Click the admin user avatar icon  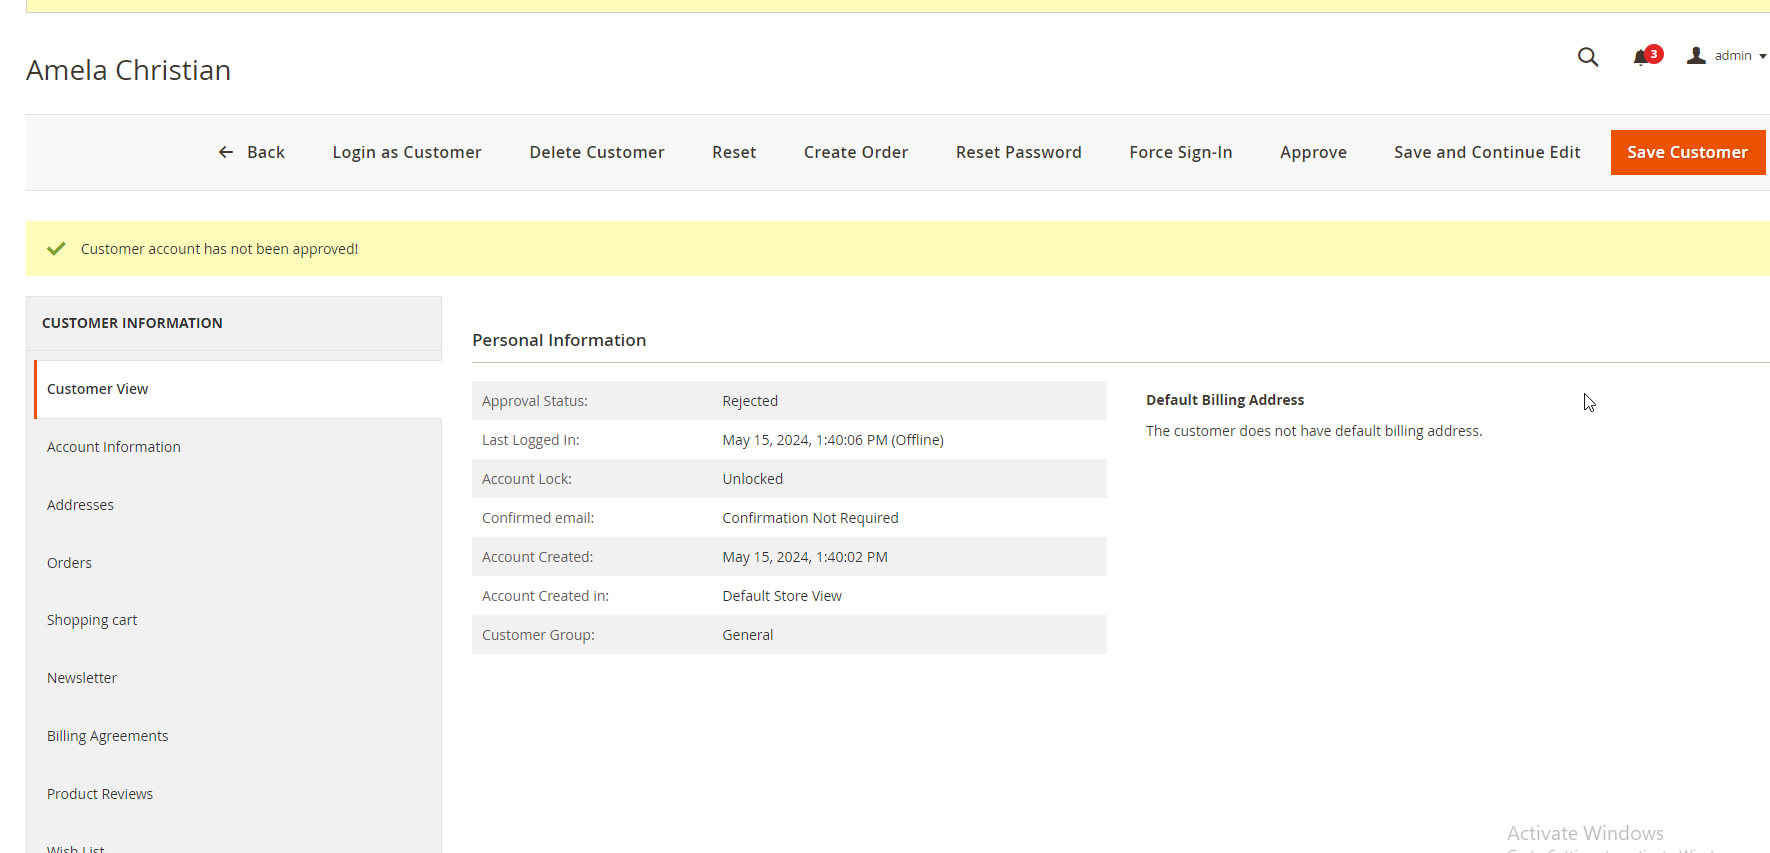[1696, 56]
